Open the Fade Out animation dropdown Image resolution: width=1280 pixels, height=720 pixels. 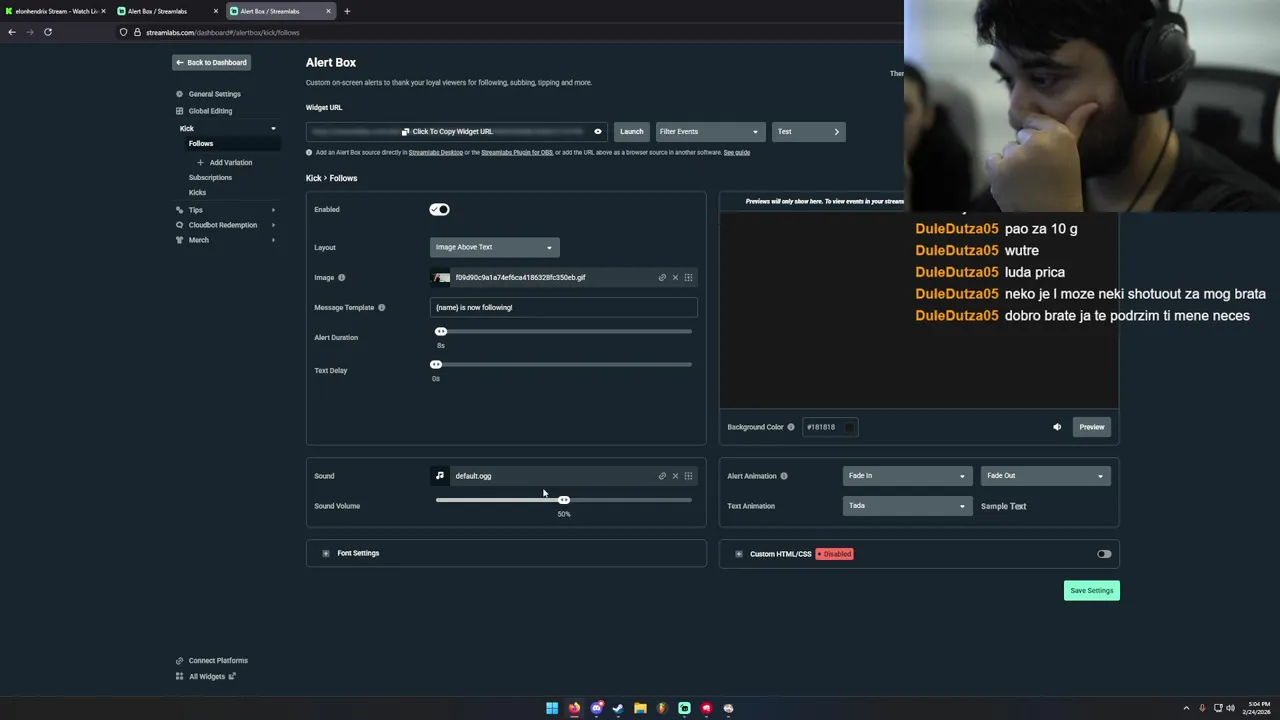coord(1044,476)
